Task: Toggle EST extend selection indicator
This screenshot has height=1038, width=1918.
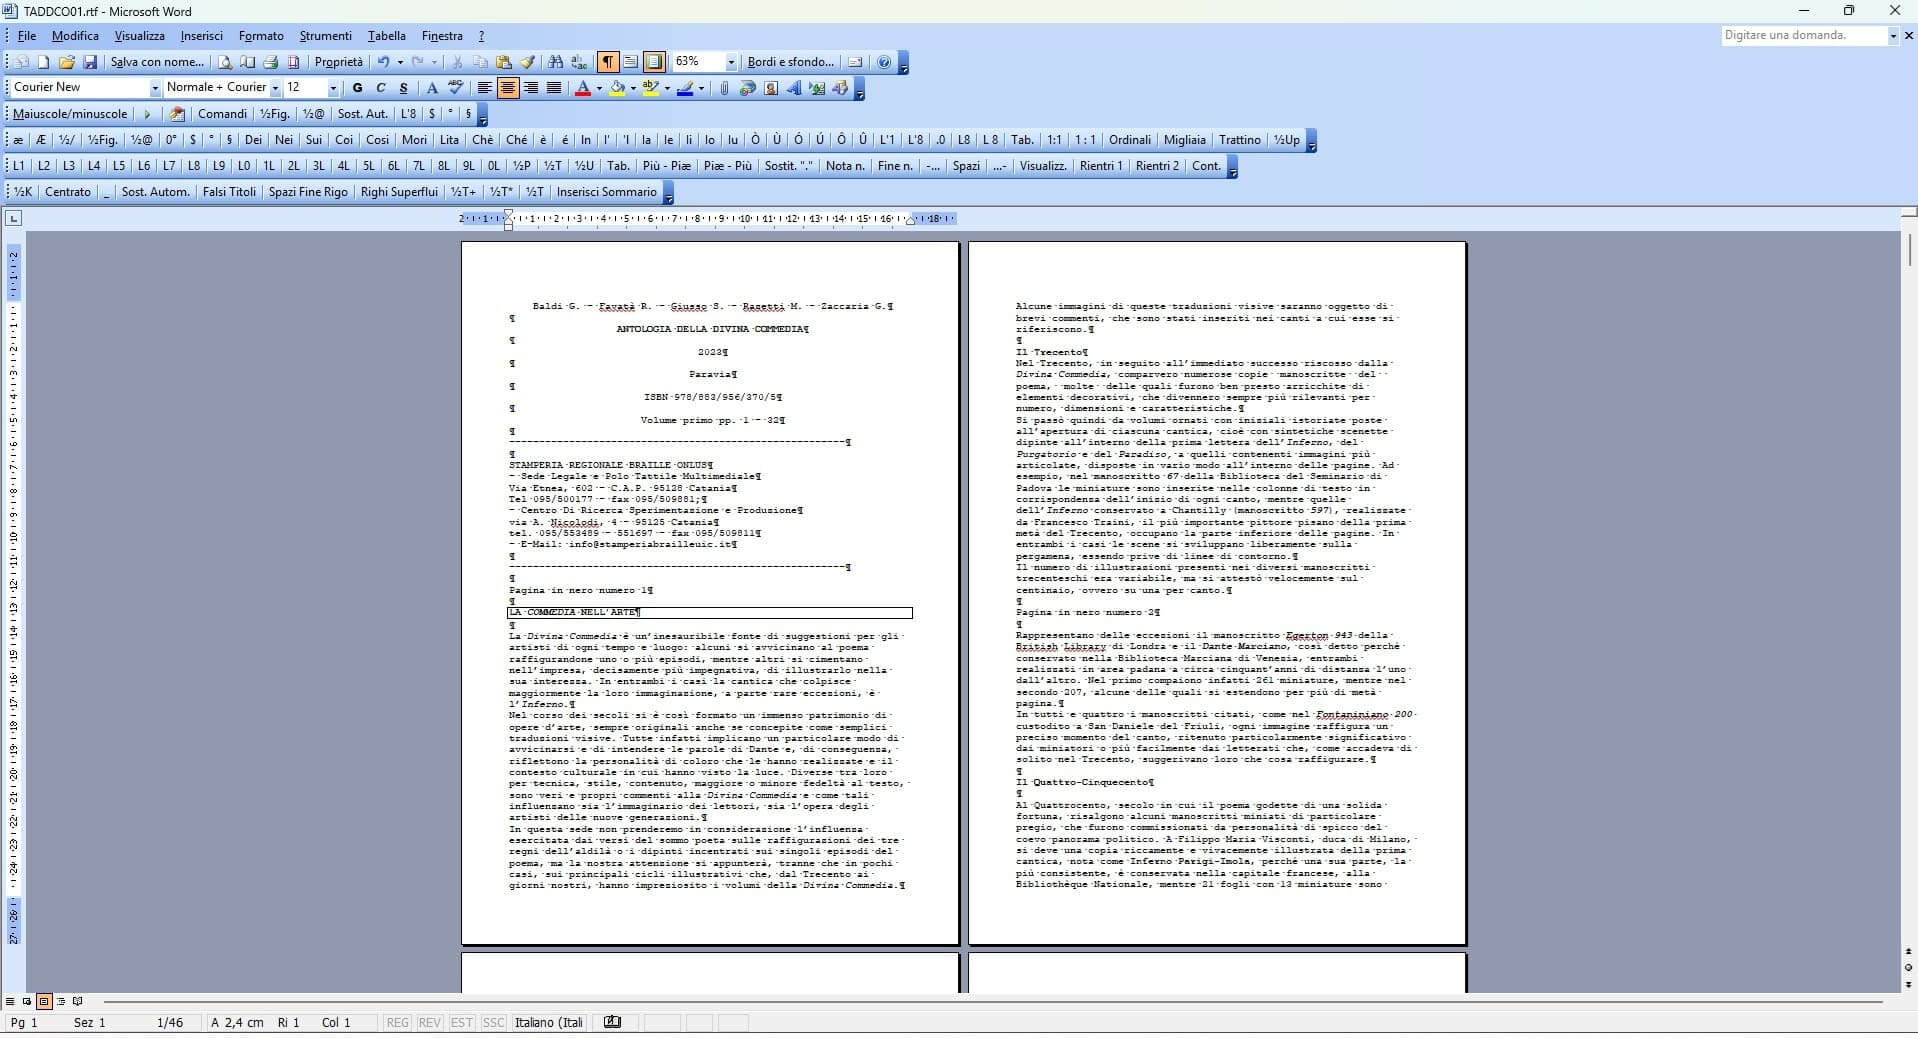Action: [x=461, y=1022]
